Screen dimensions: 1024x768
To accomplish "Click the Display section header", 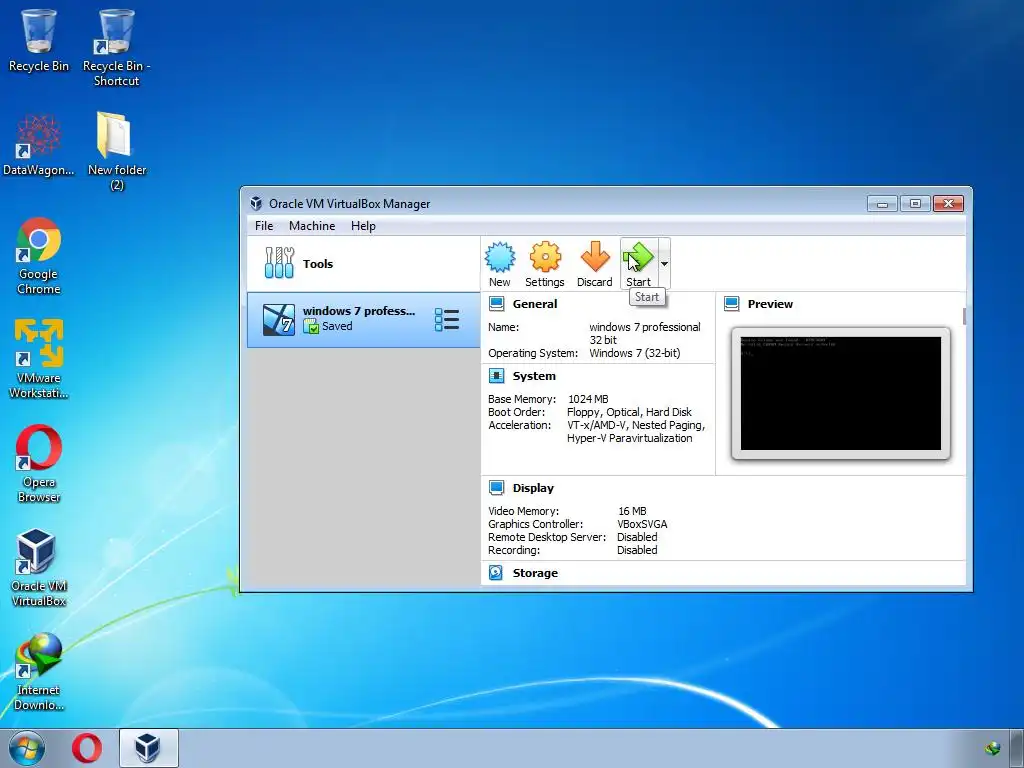I will (533, 488).
